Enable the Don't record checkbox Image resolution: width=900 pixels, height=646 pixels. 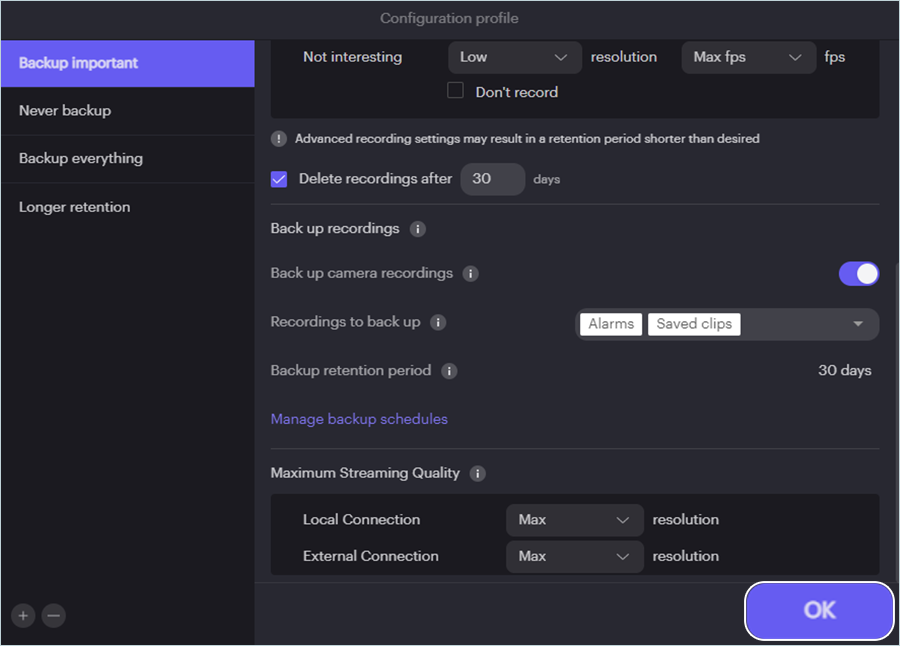[x=456, y=91]
